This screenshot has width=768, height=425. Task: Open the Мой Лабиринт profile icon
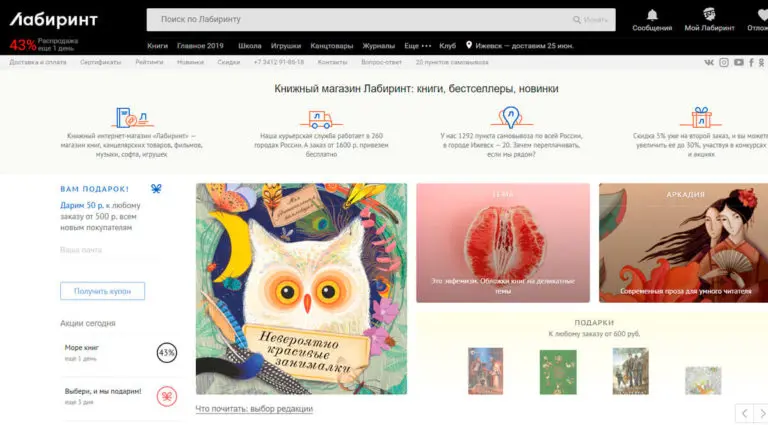709,14
